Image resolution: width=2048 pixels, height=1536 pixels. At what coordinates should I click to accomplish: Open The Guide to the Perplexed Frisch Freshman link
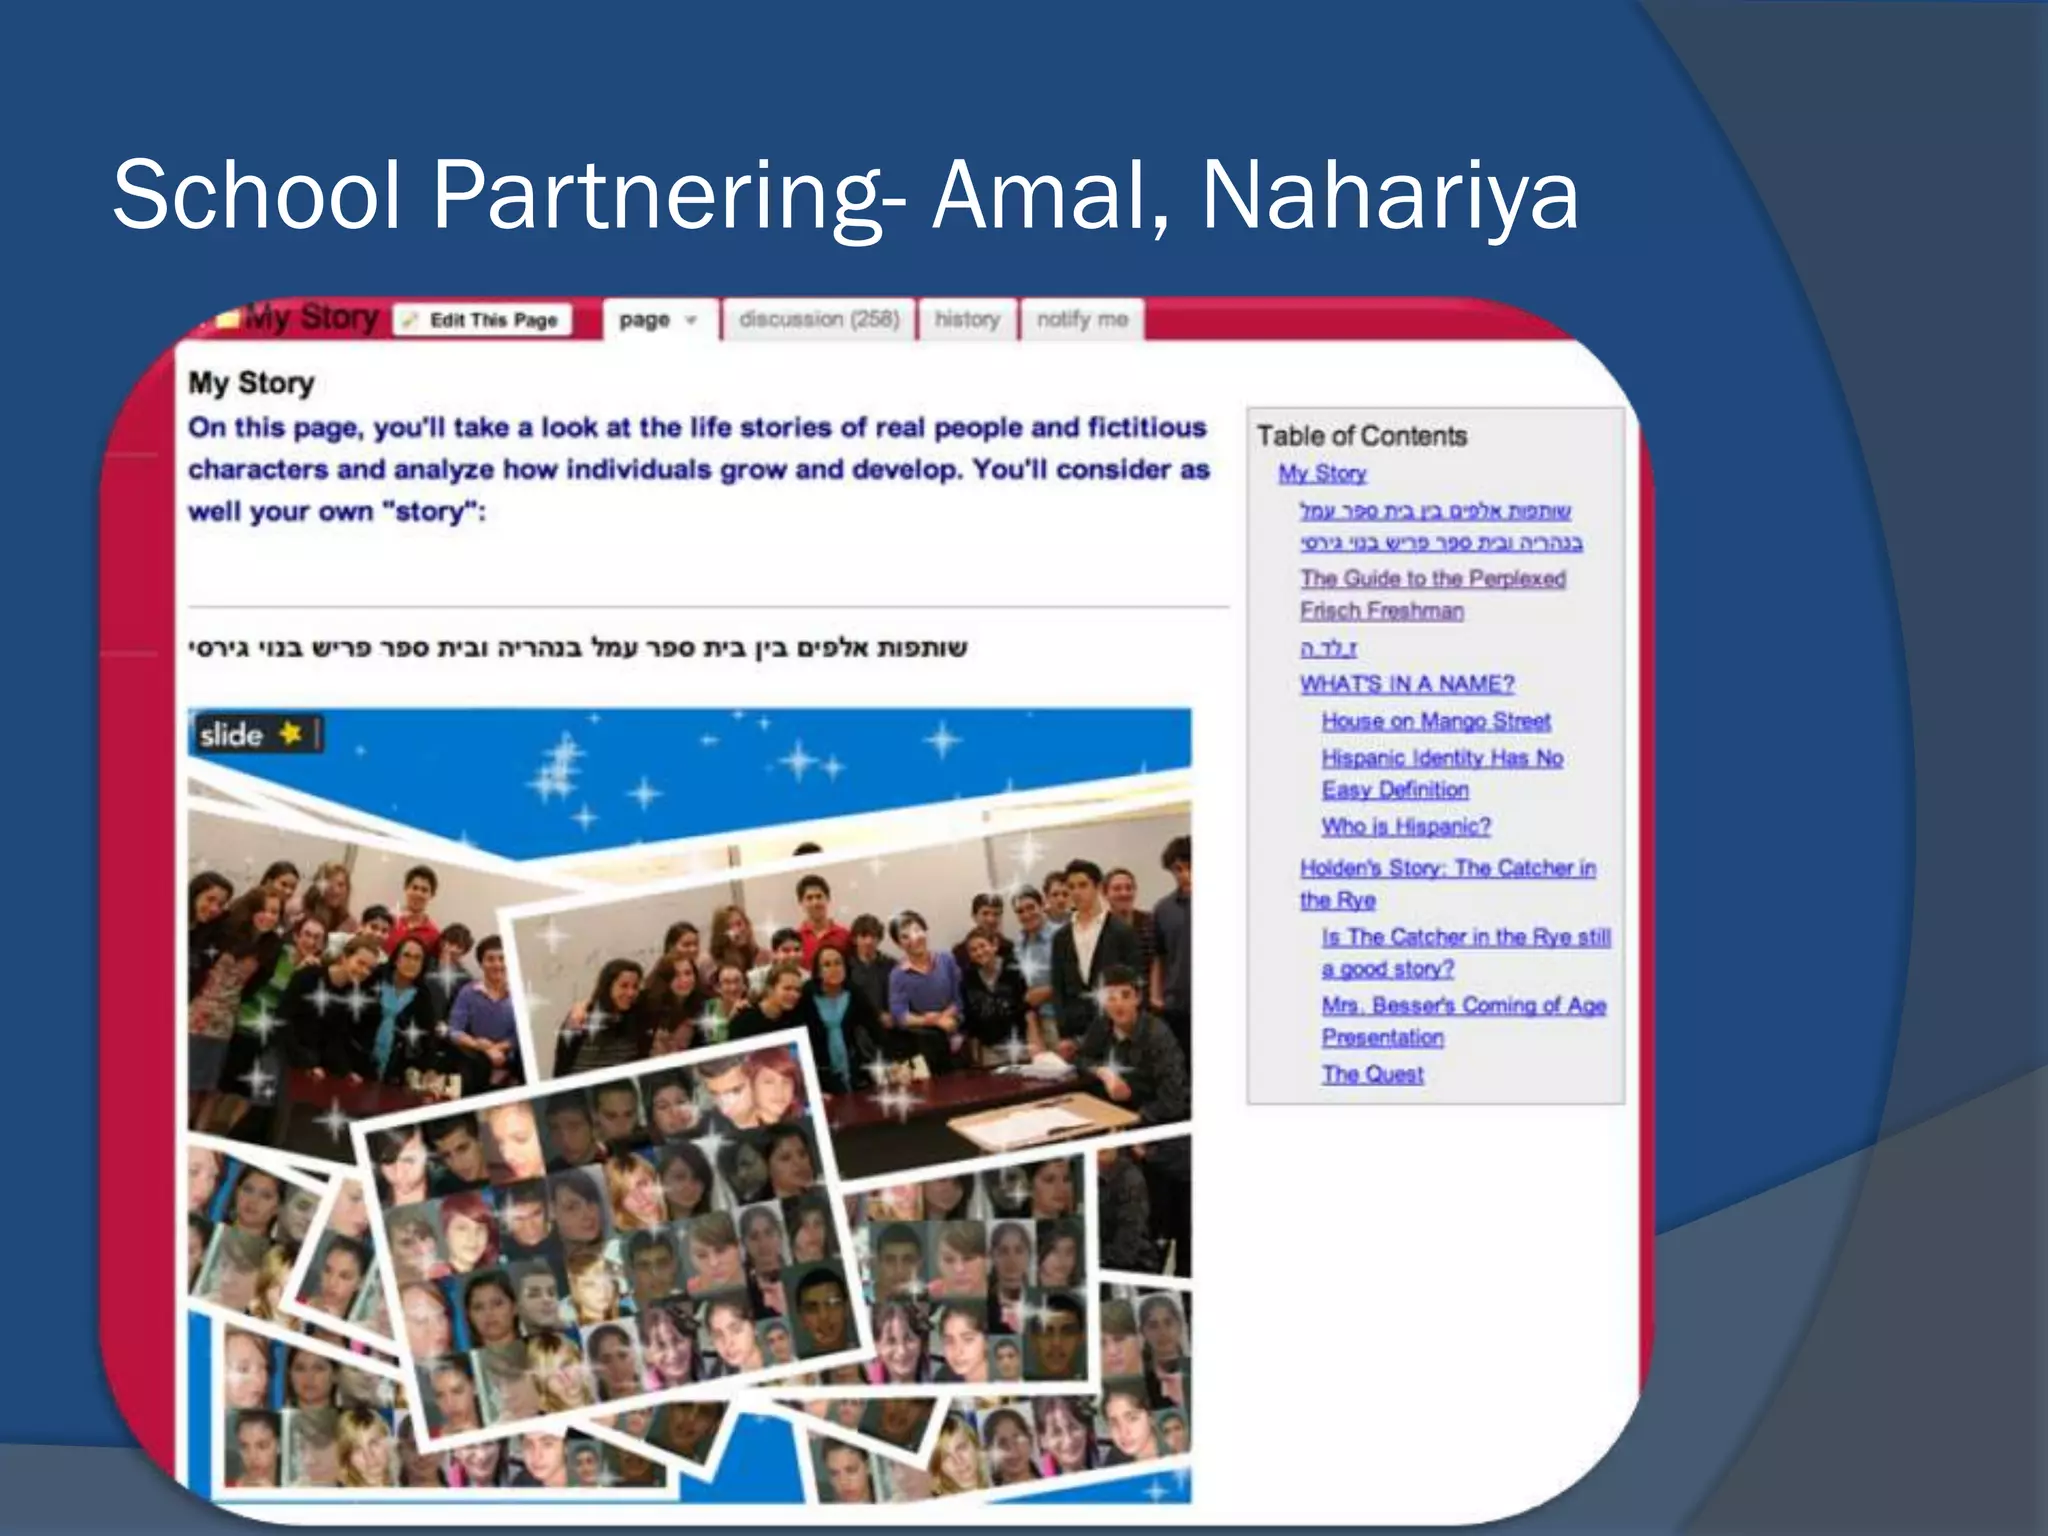coord(1433,594)
